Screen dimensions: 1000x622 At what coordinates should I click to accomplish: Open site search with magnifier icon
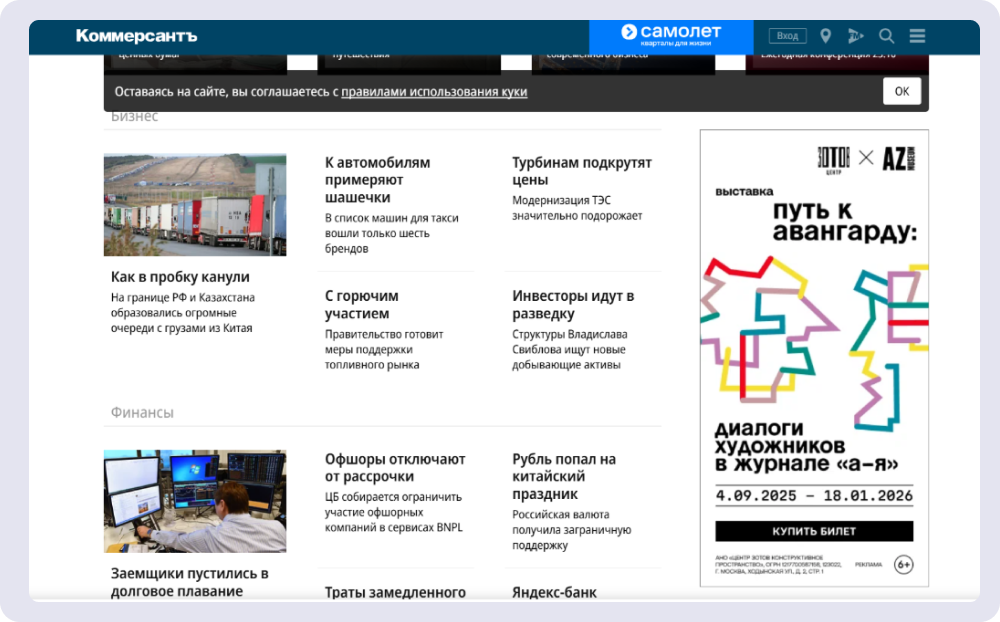click(x=887, y=36)
